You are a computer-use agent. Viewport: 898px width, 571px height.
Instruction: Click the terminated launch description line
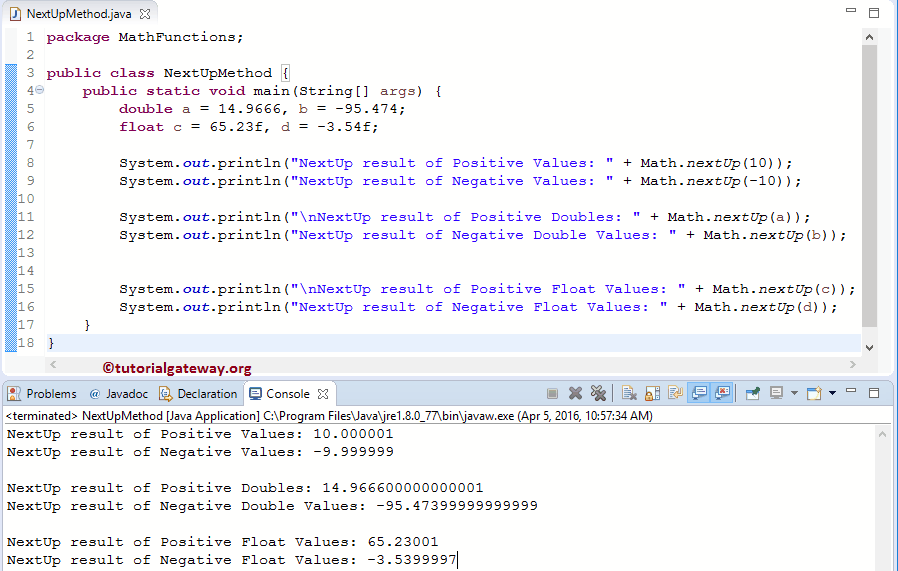[329, 416]
